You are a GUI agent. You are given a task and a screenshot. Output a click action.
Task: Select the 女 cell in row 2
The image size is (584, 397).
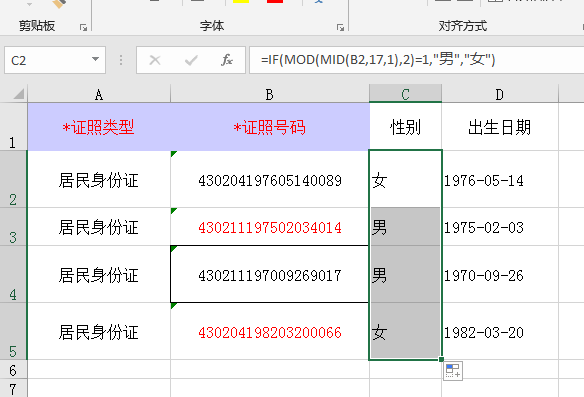coord(405,179)
